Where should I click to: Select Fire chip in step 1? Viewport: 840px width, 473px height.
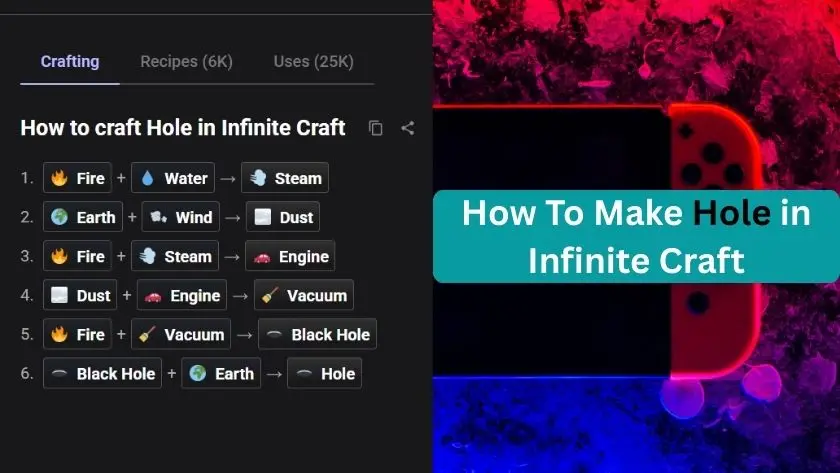pos(77,178)
